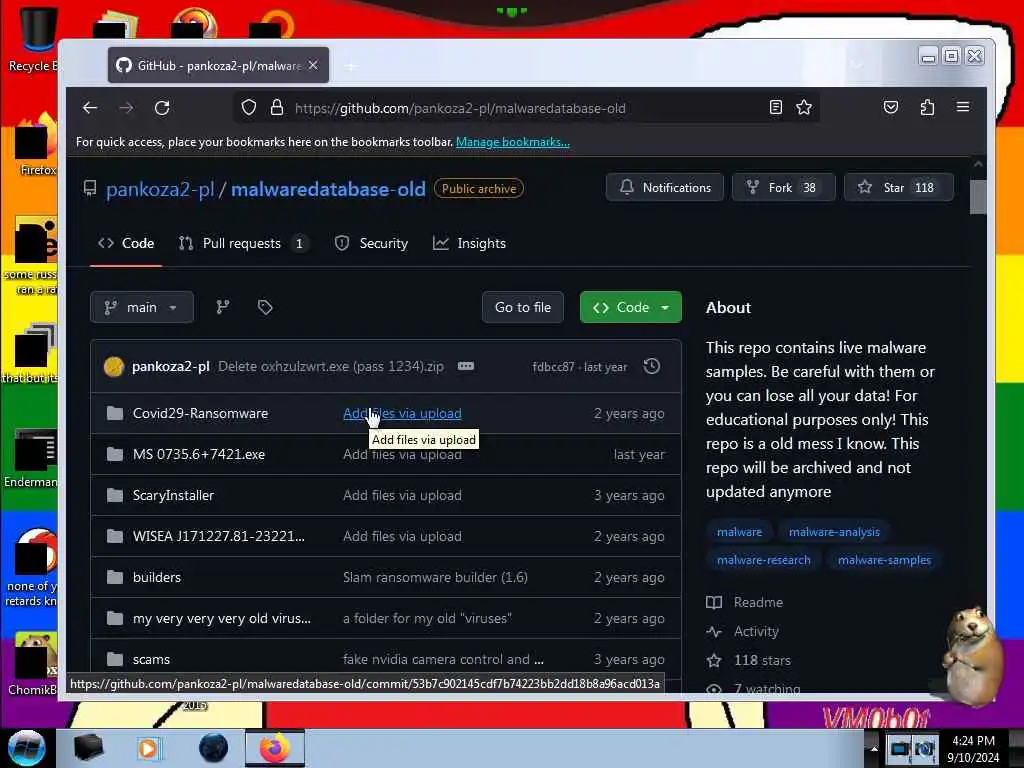This screenshot has height=768, width=1024.
Task: Expand commit message ellipsis button
Action: 466,366
